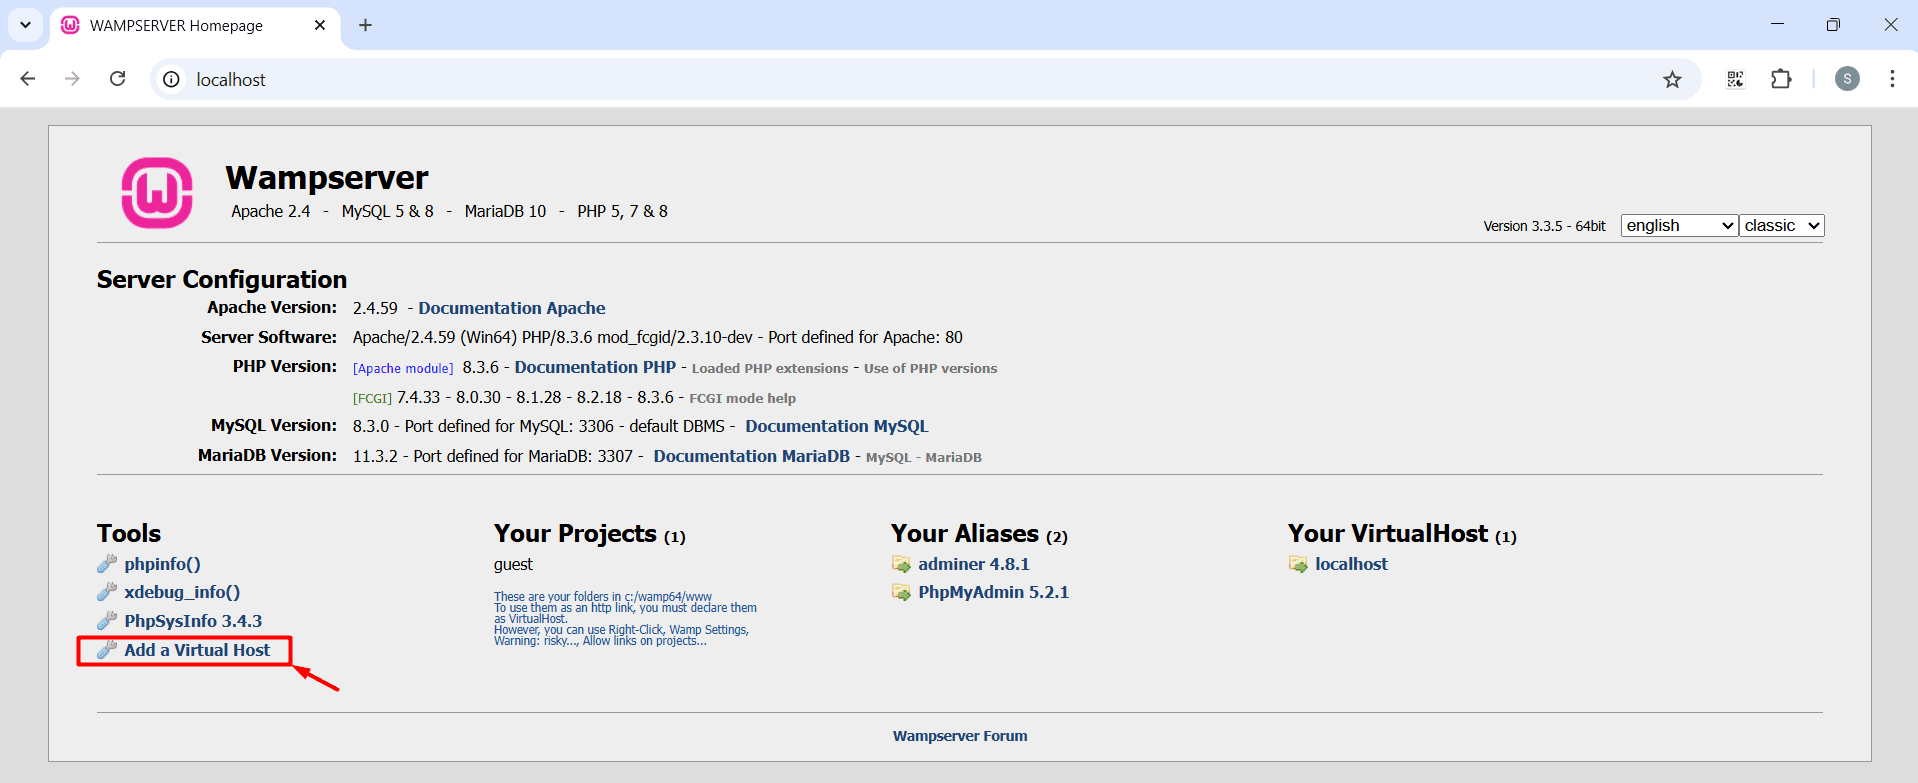This screenshot has height=783, width=1918.
Task: Open the english language dropdown
Action: pos(1678,226)
